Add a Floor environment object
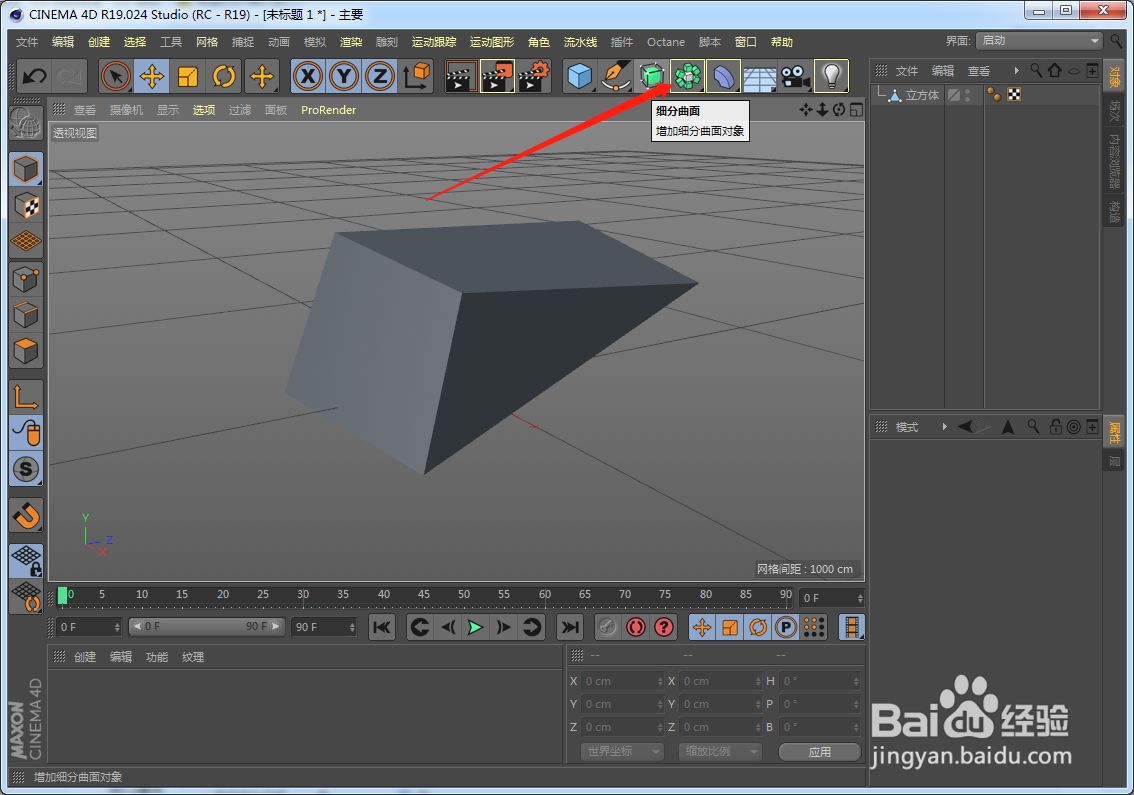Viewport: 1134px width, 795px height. point(759,77)
